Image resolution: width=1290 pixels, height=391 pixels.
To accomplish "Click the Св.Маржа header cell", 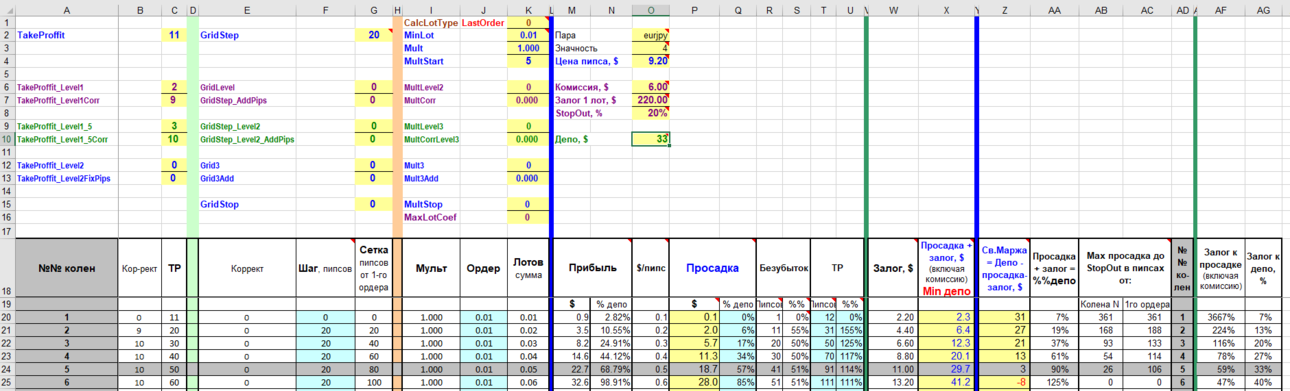I will pos(1004,269).
